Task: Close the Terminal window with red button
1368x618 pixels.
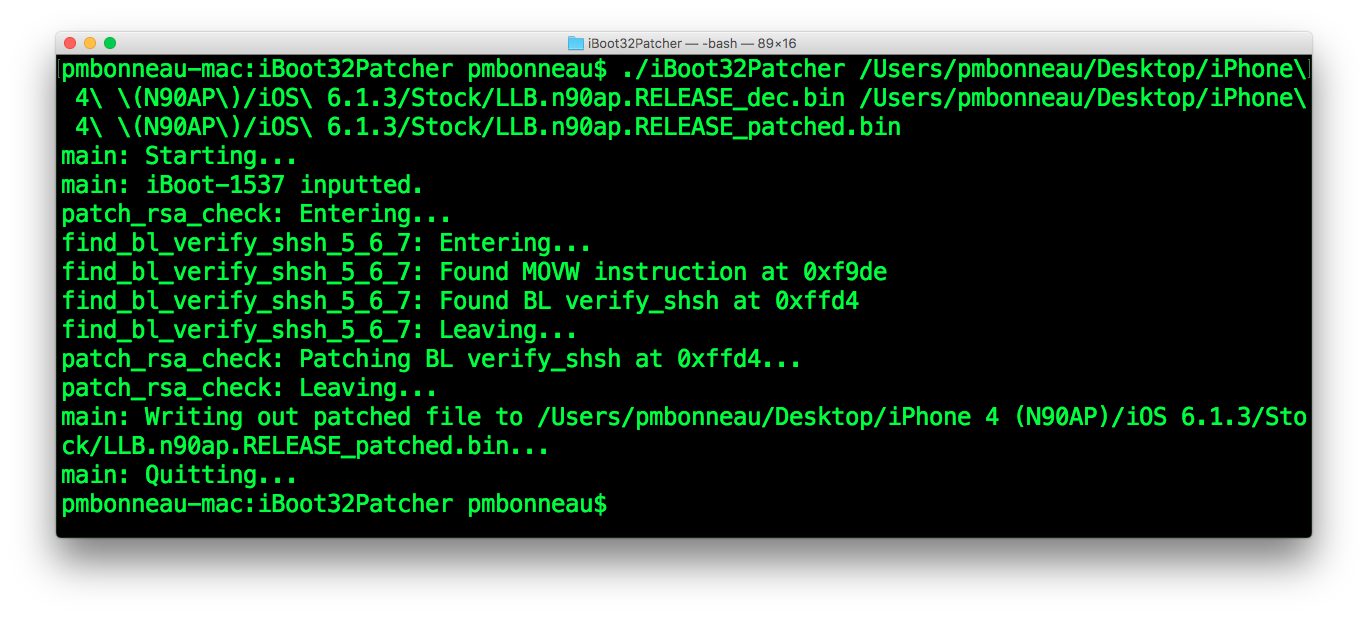Action: (70, 43)
